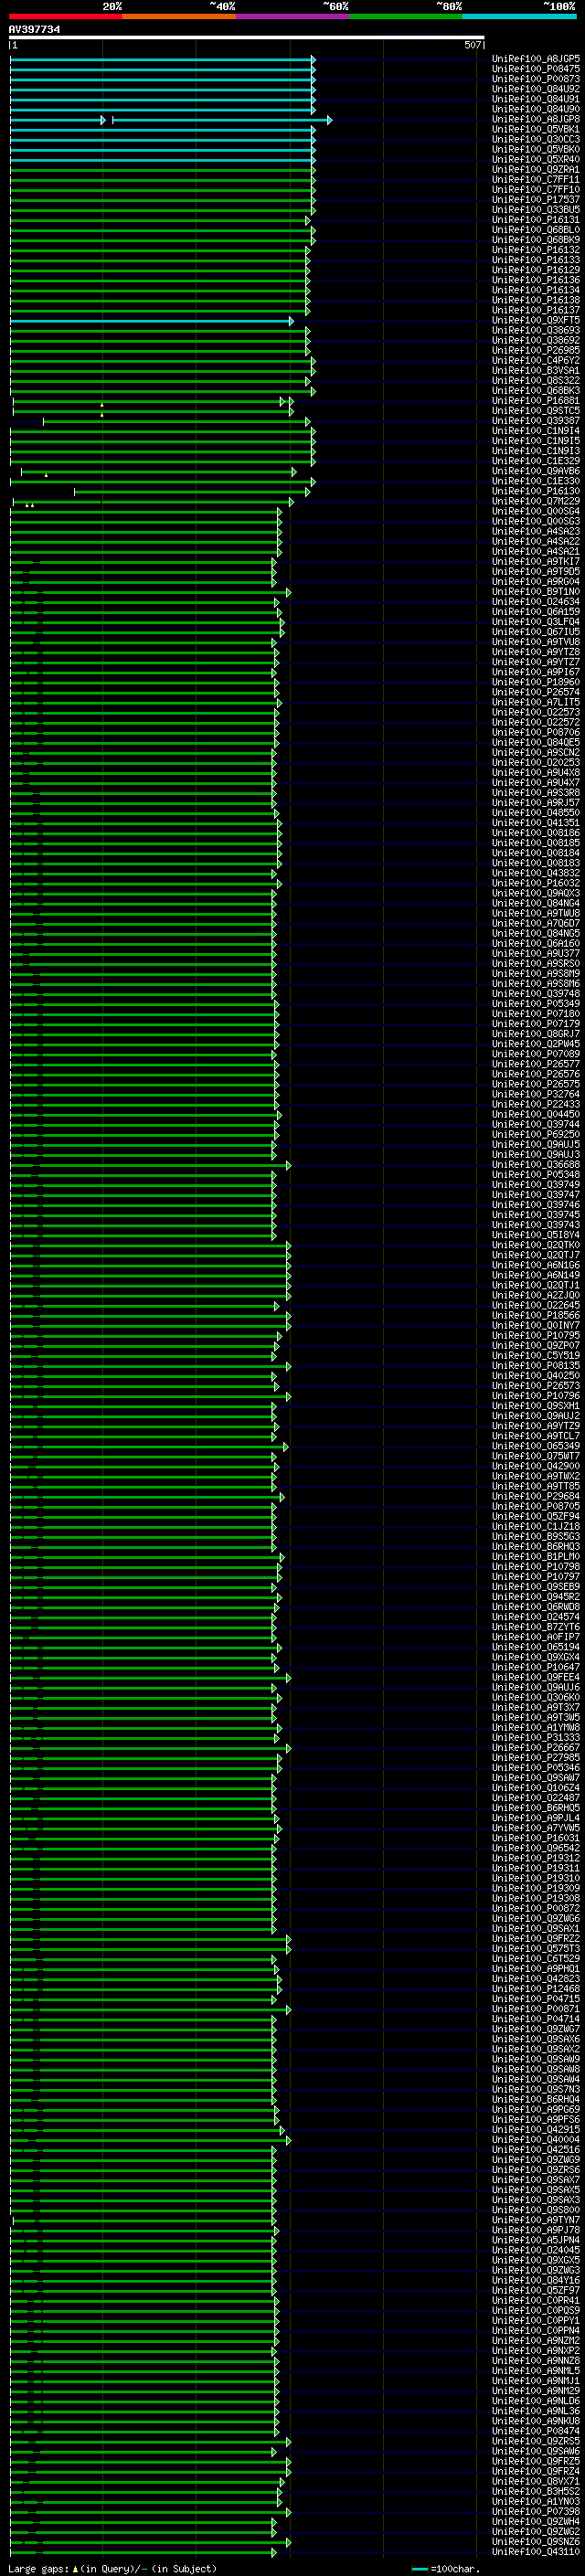Open hit UniRef100_Q9XFT5
This screenshot has width=585, height=2576.
point(535,320)
